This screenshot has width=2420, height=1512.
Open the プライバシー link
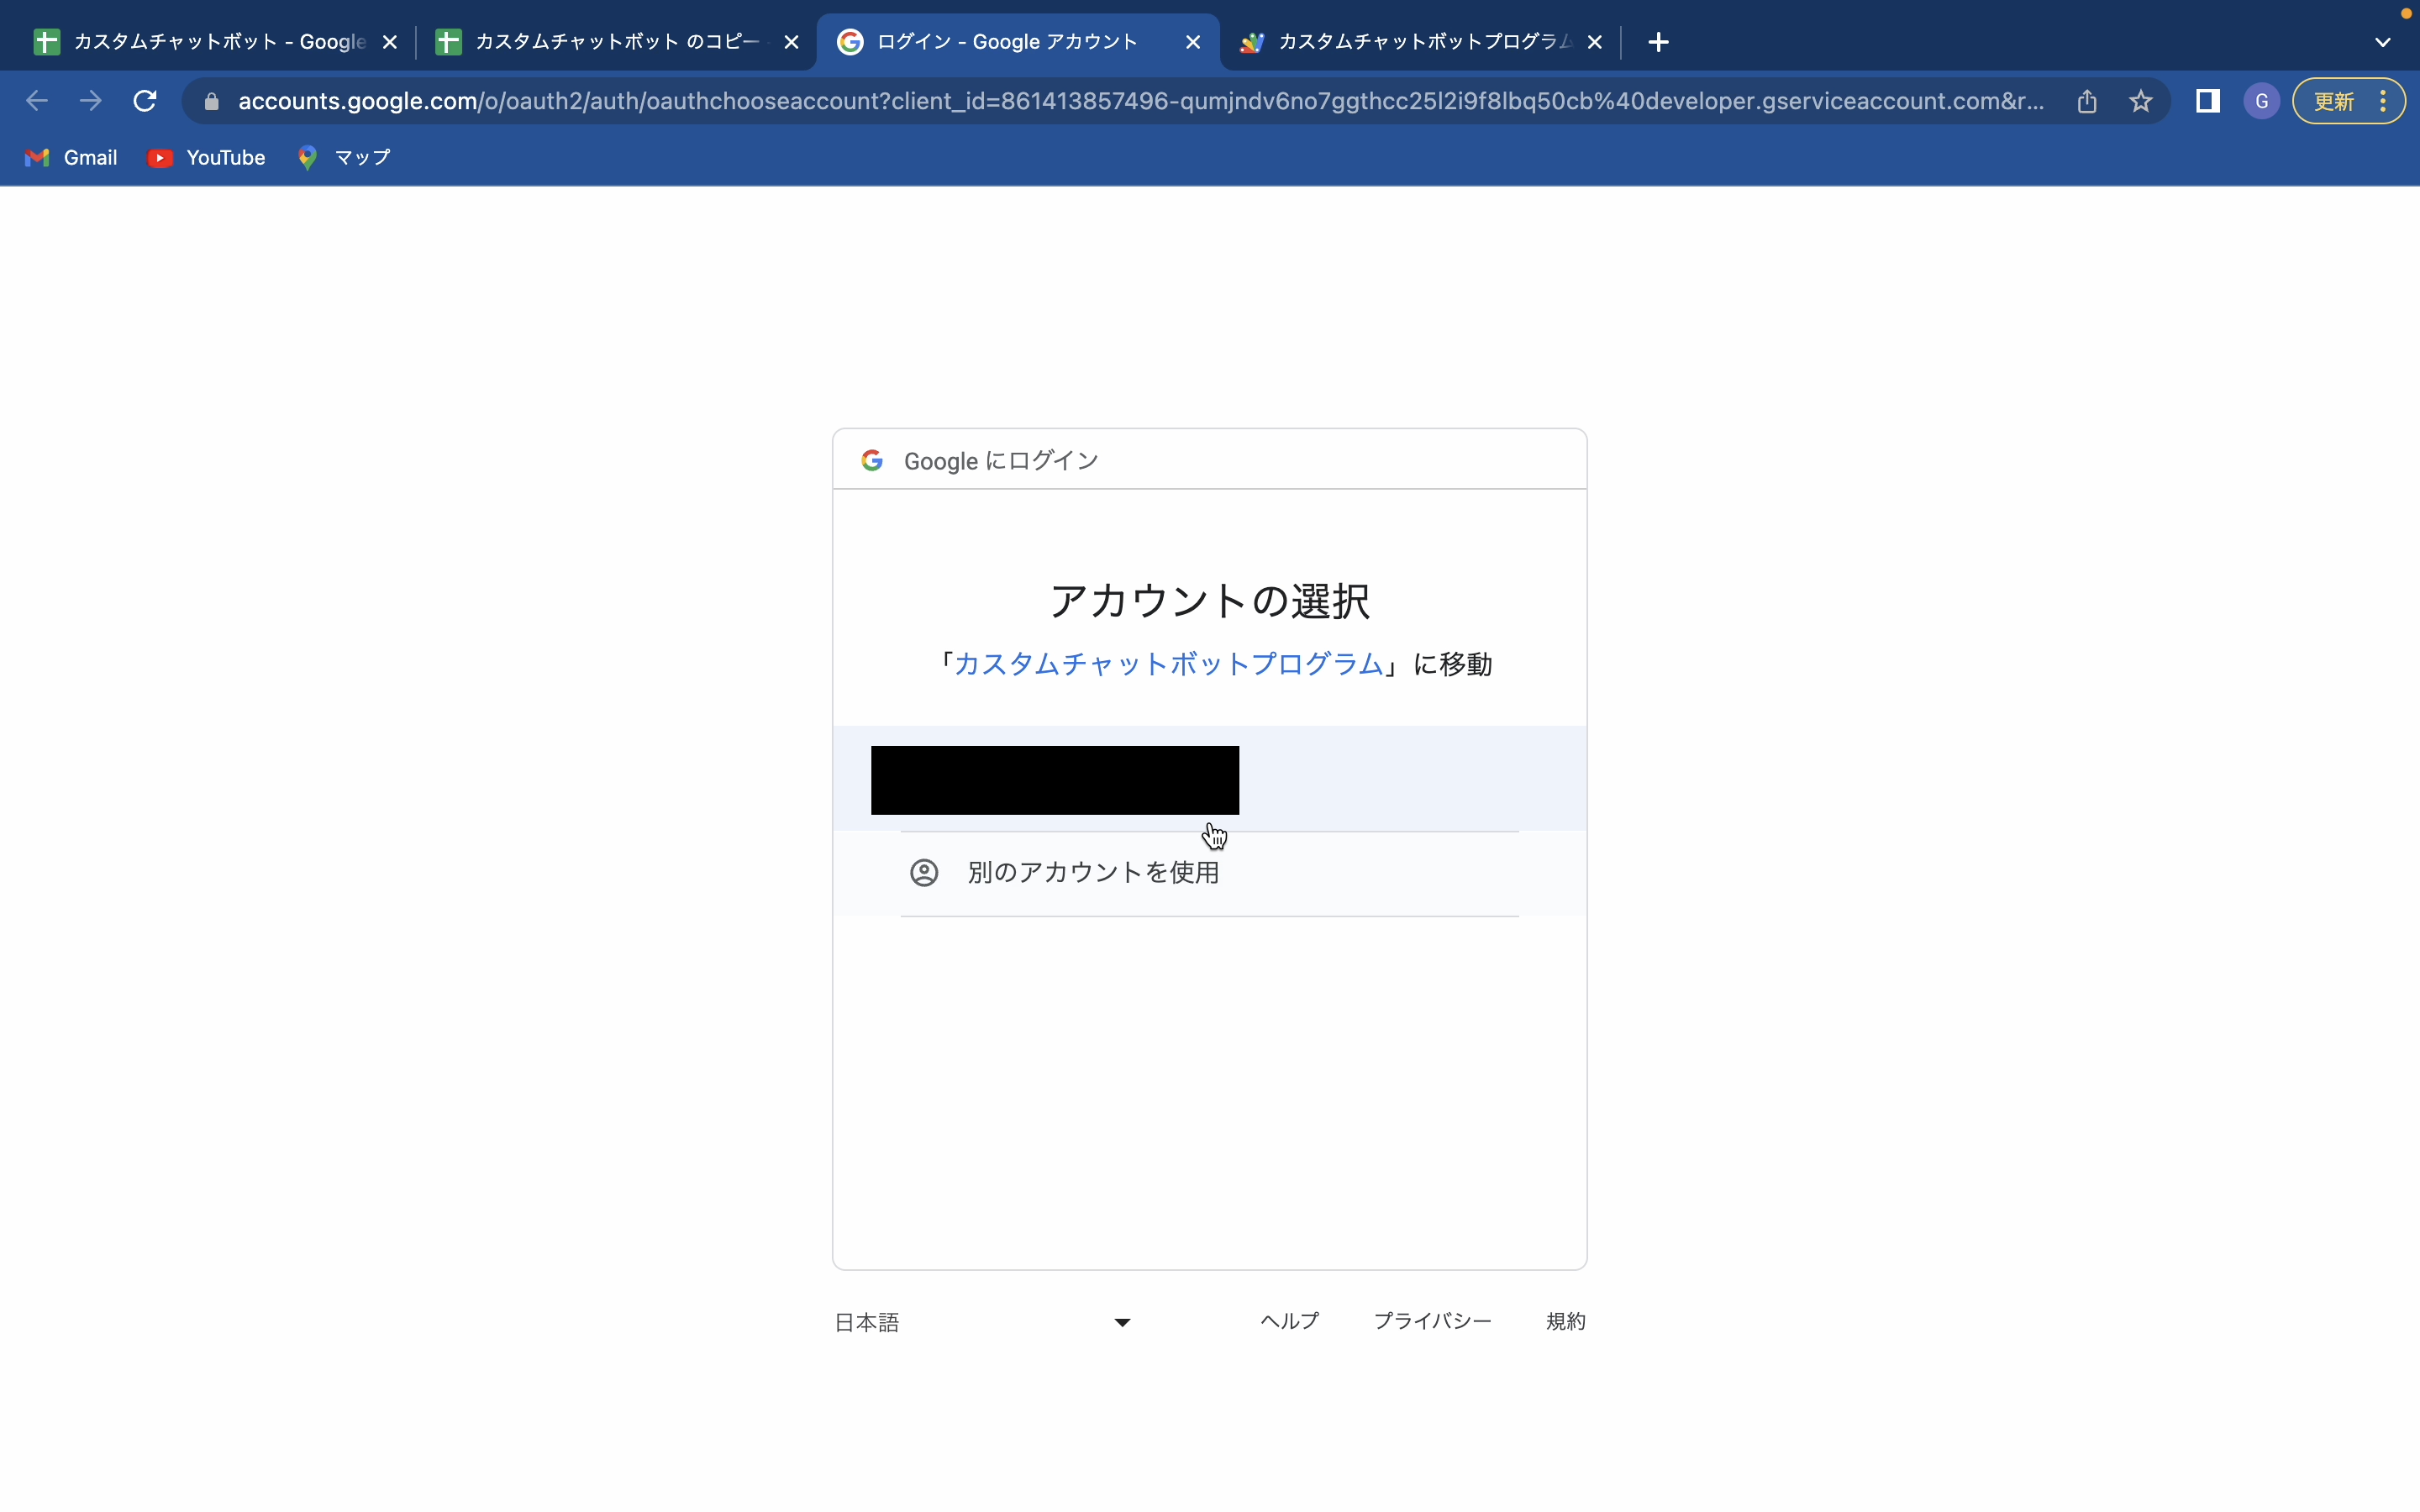click(1432, 1321)
